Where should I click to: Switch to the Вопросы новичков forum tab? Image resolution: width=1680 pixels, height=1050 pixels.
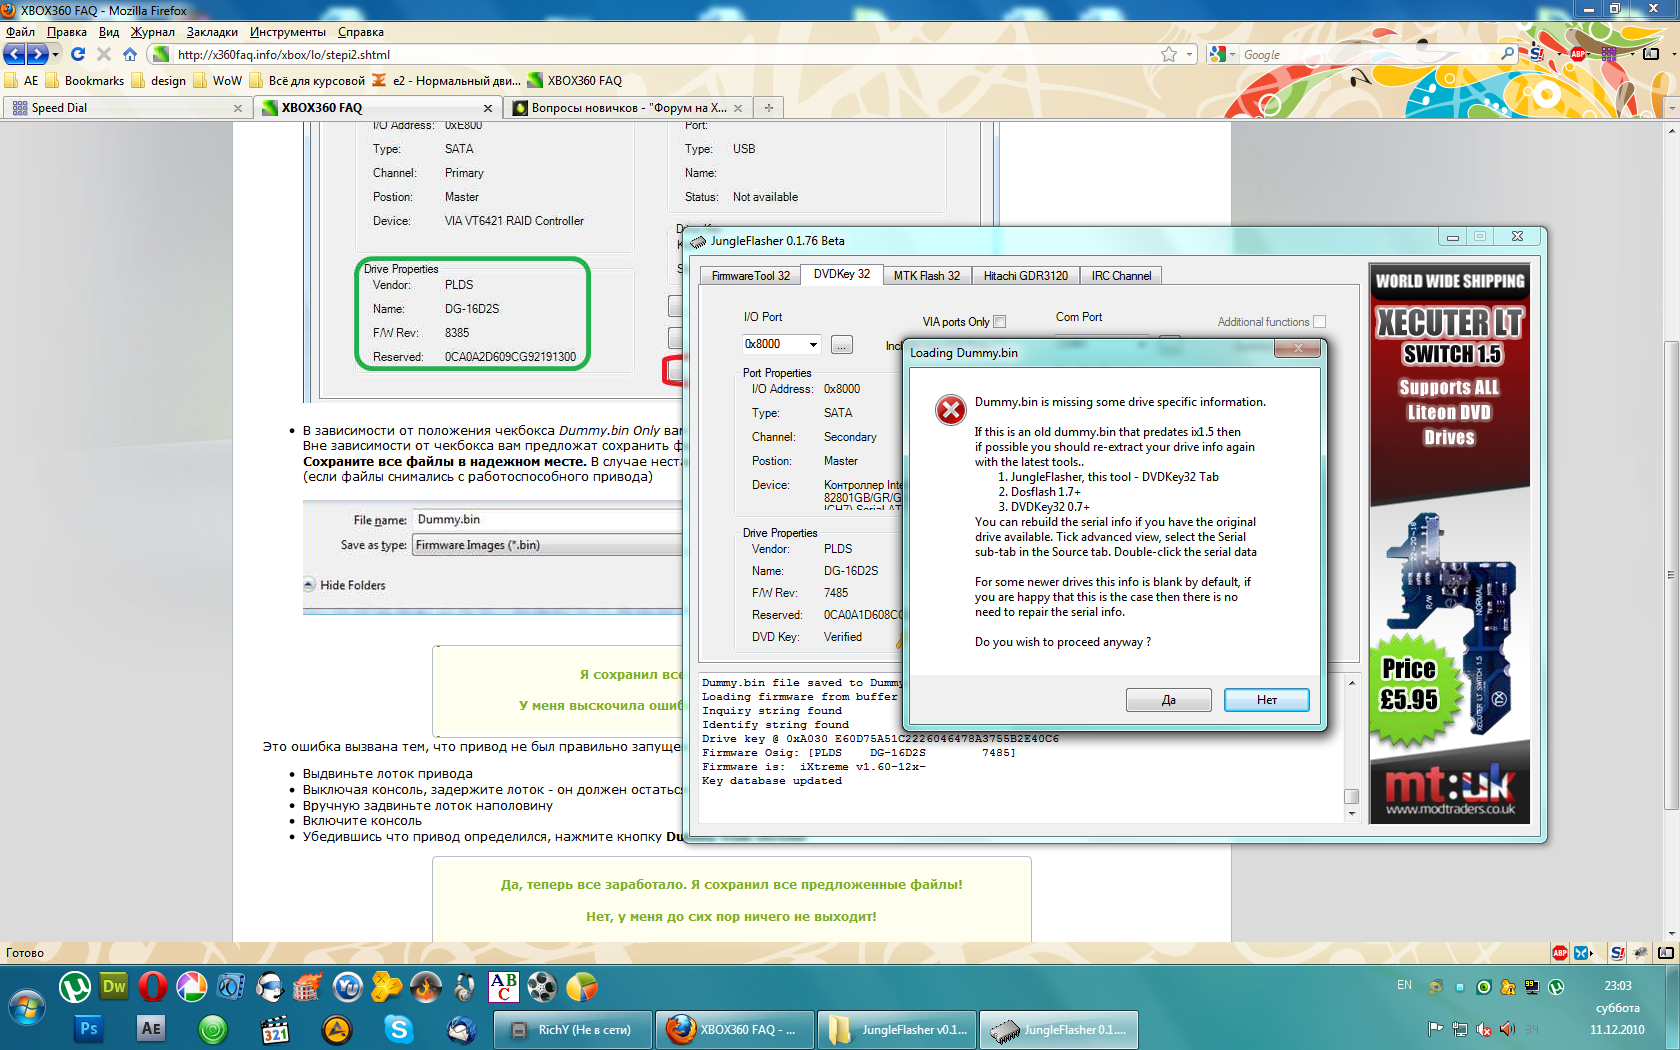[628, 108]
